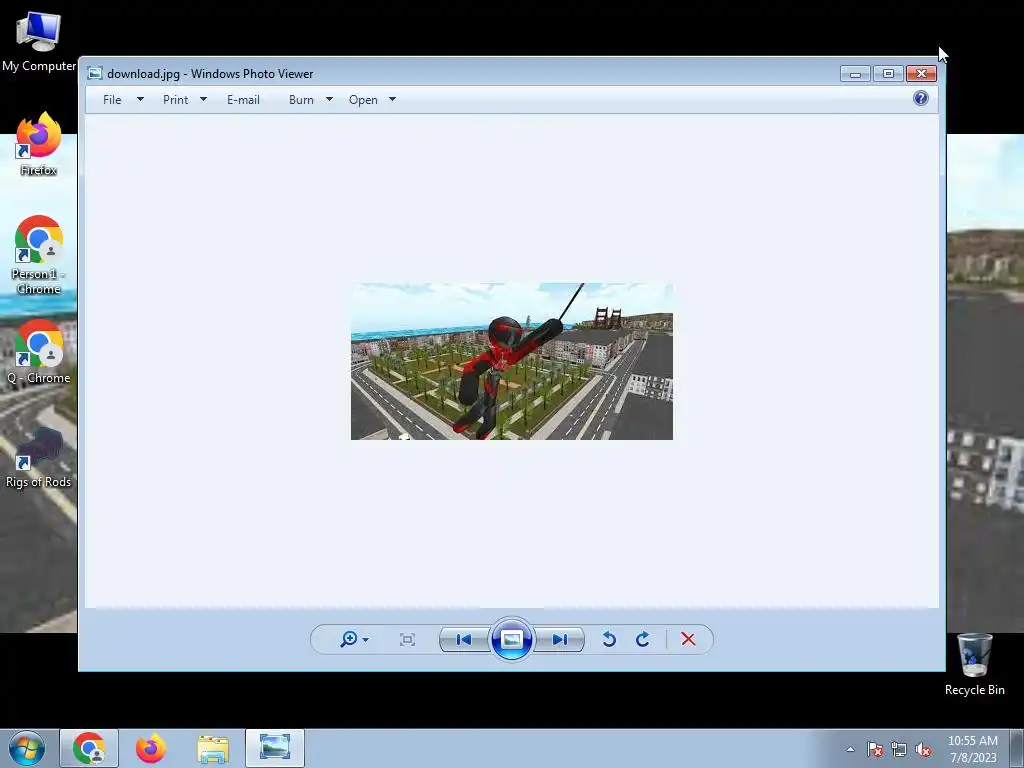Open the Burn menu
The height and width of the screenshot is (768, 1024).
click(301, 100)
